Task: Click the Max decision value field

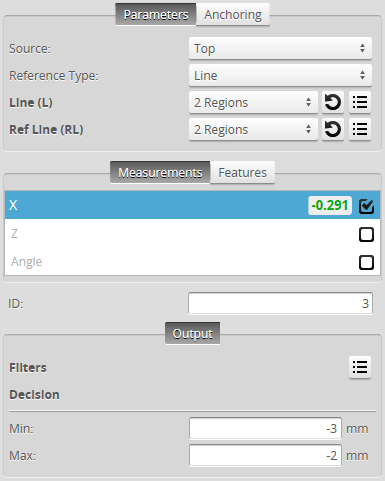Action: click(x=265, y=455)
